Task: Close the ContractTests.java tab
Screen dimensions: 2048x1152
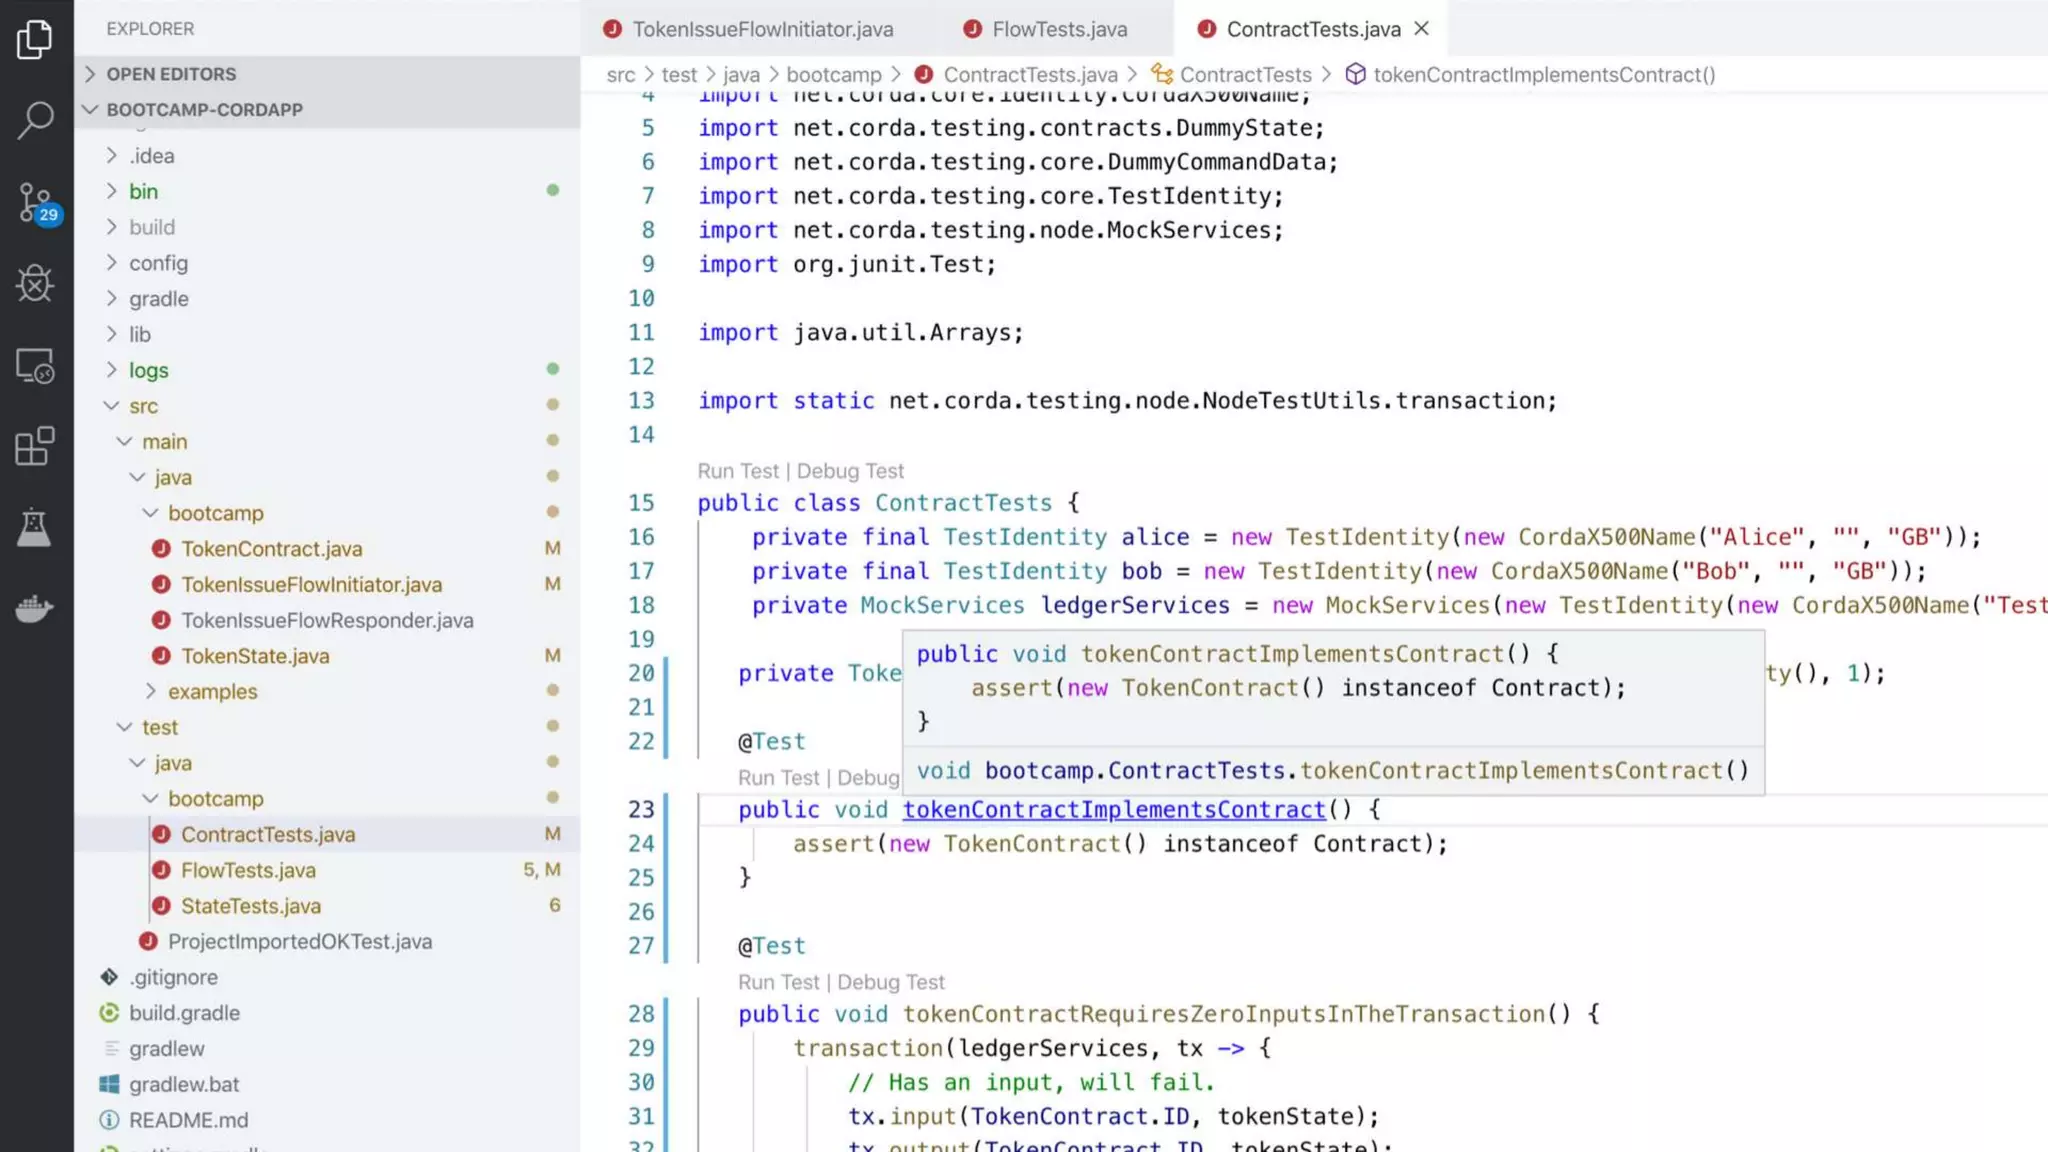Action: [1421, 29]
